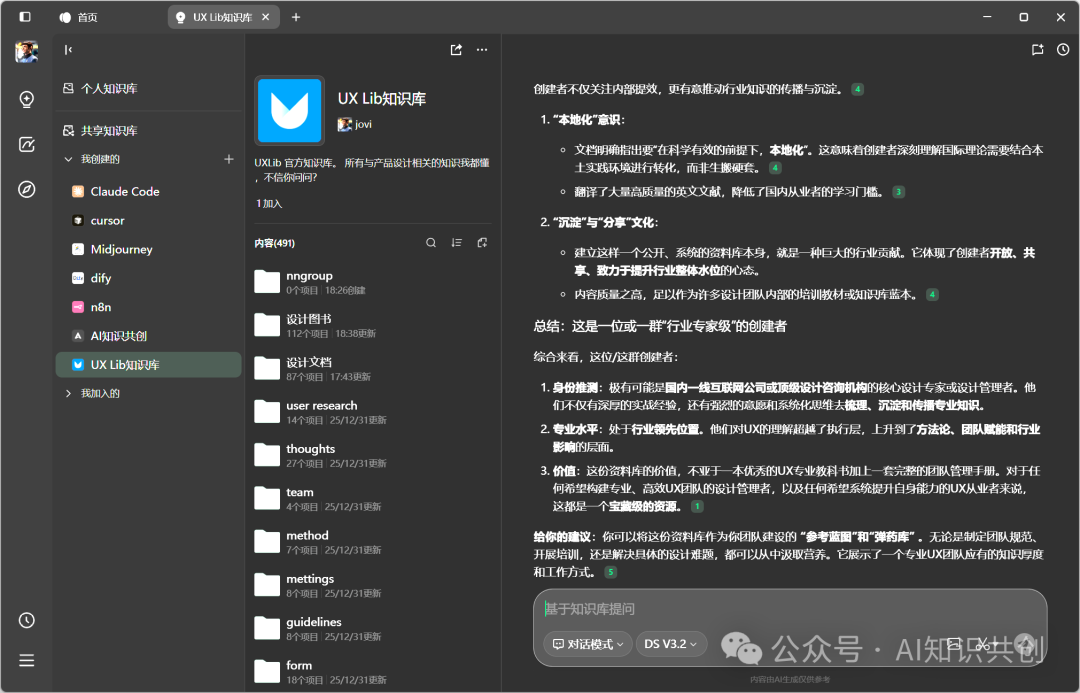The image size is (1080, 693).
Task: Add a new knowledge base with plus icon
Action: (229, 159)
